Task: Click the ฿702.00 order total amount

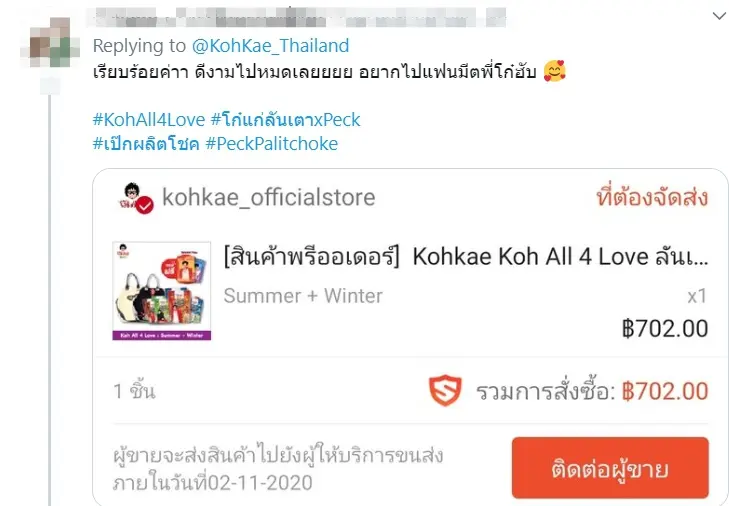Action: [665, 391]
